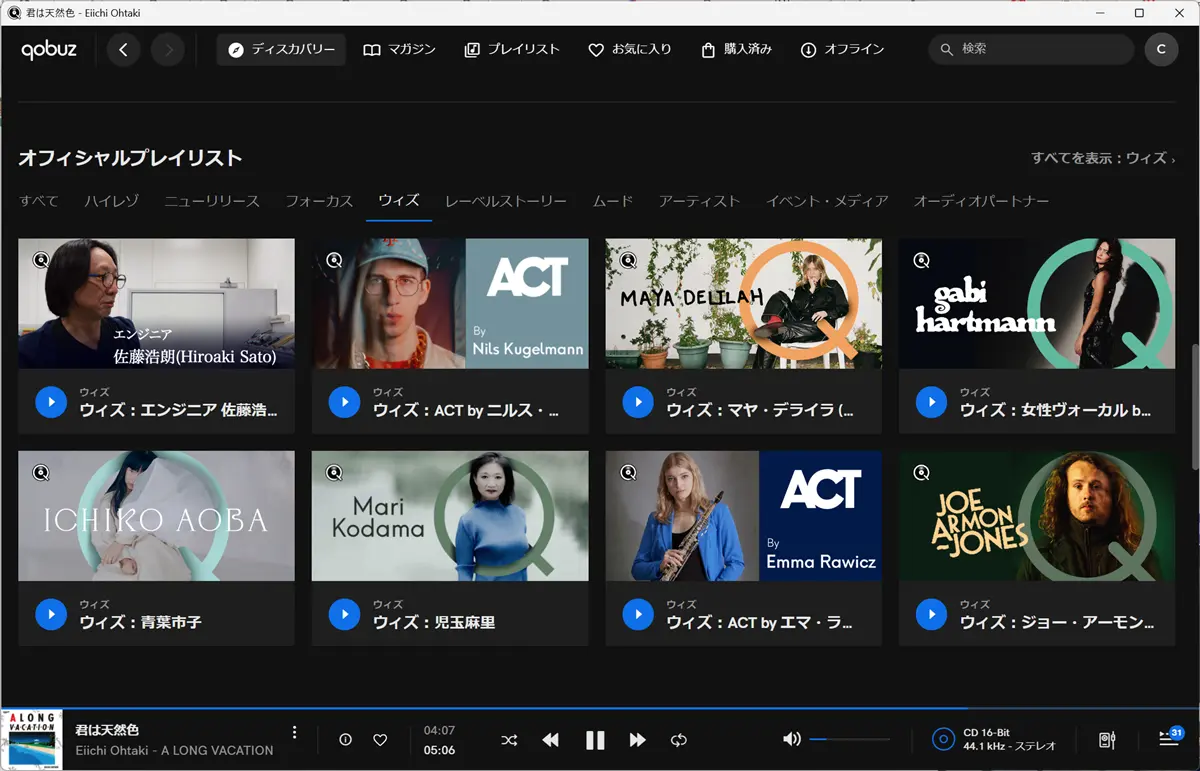Open the ウィズ：青葉市子 playlist title
Screen dimensions: 1200x771
click(141, 622)
